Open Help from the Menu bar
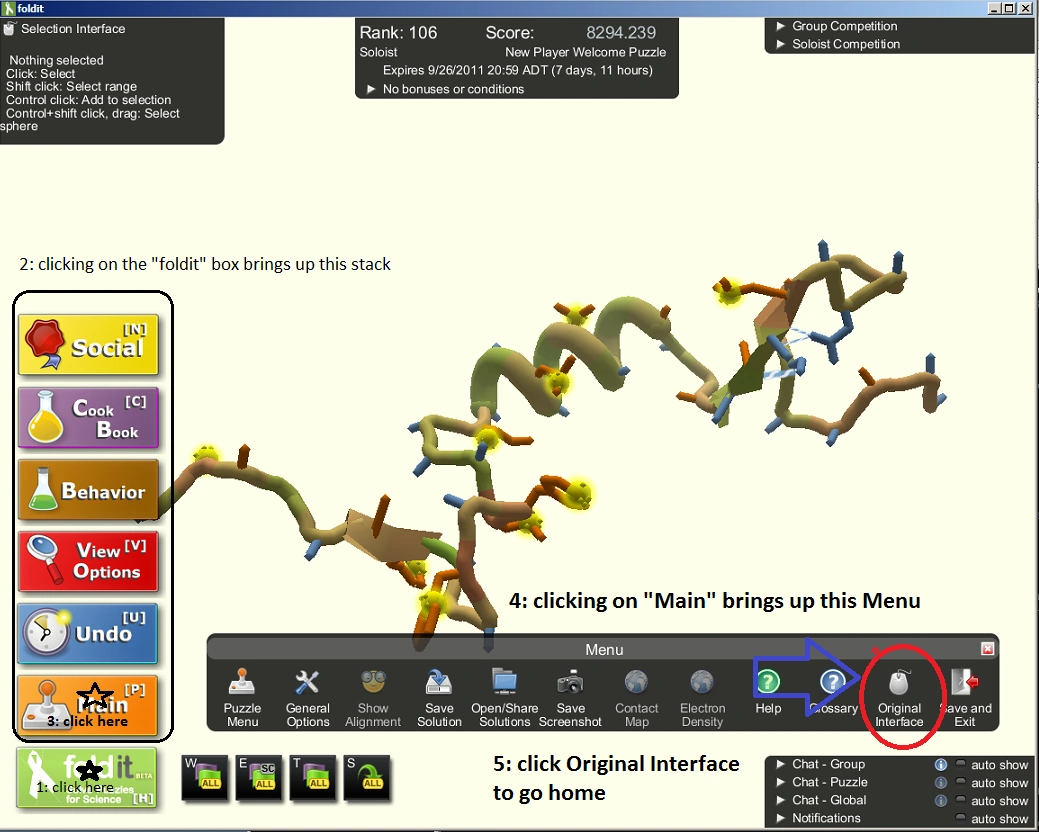Image resolution: width=1039 pixels, height=832 pixels. click(768, 690)
